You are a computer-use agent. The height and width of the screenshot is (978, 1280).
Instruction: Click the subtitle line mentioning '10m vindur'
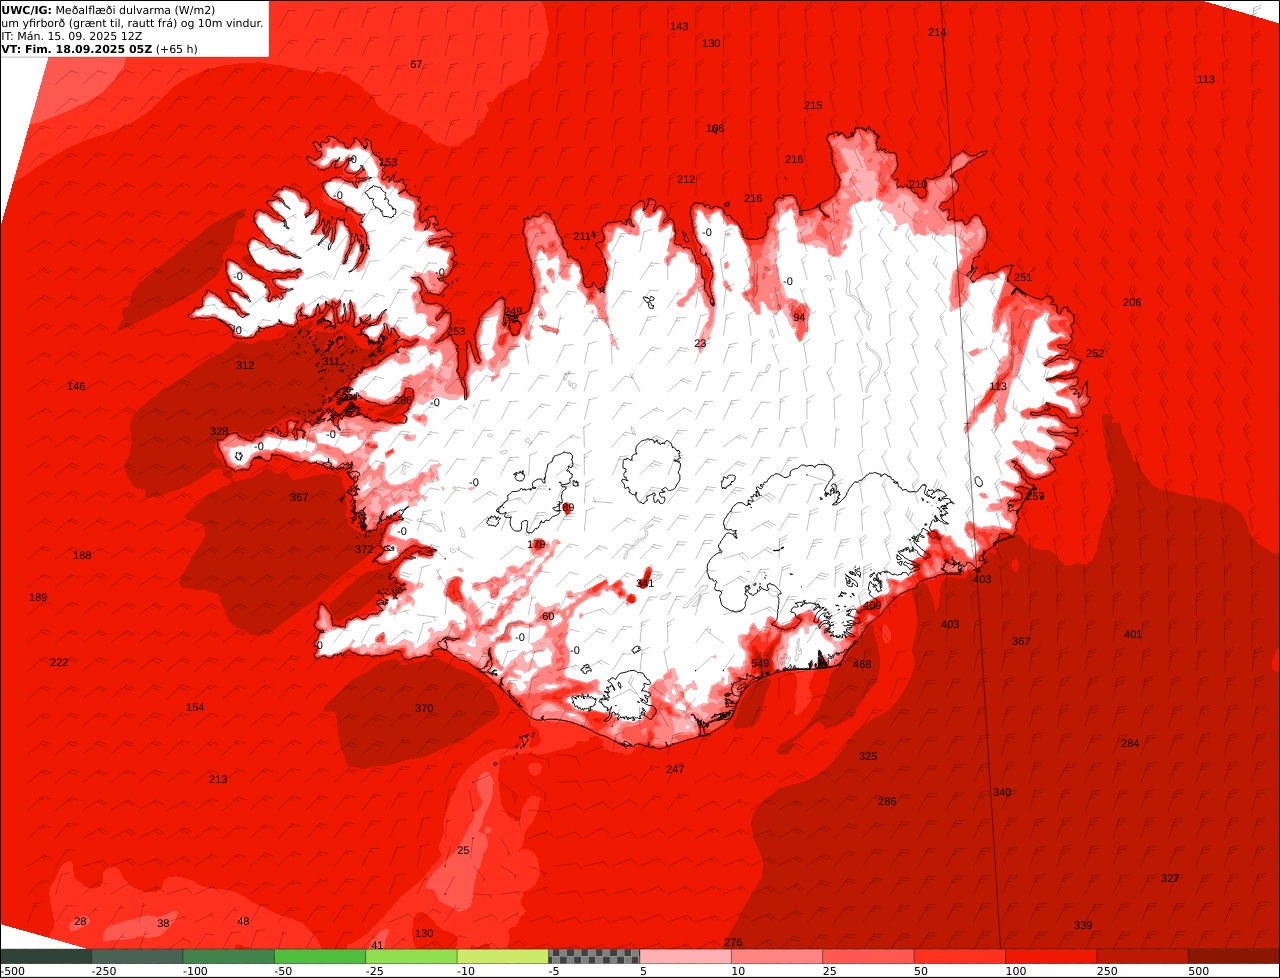[132, 23]
